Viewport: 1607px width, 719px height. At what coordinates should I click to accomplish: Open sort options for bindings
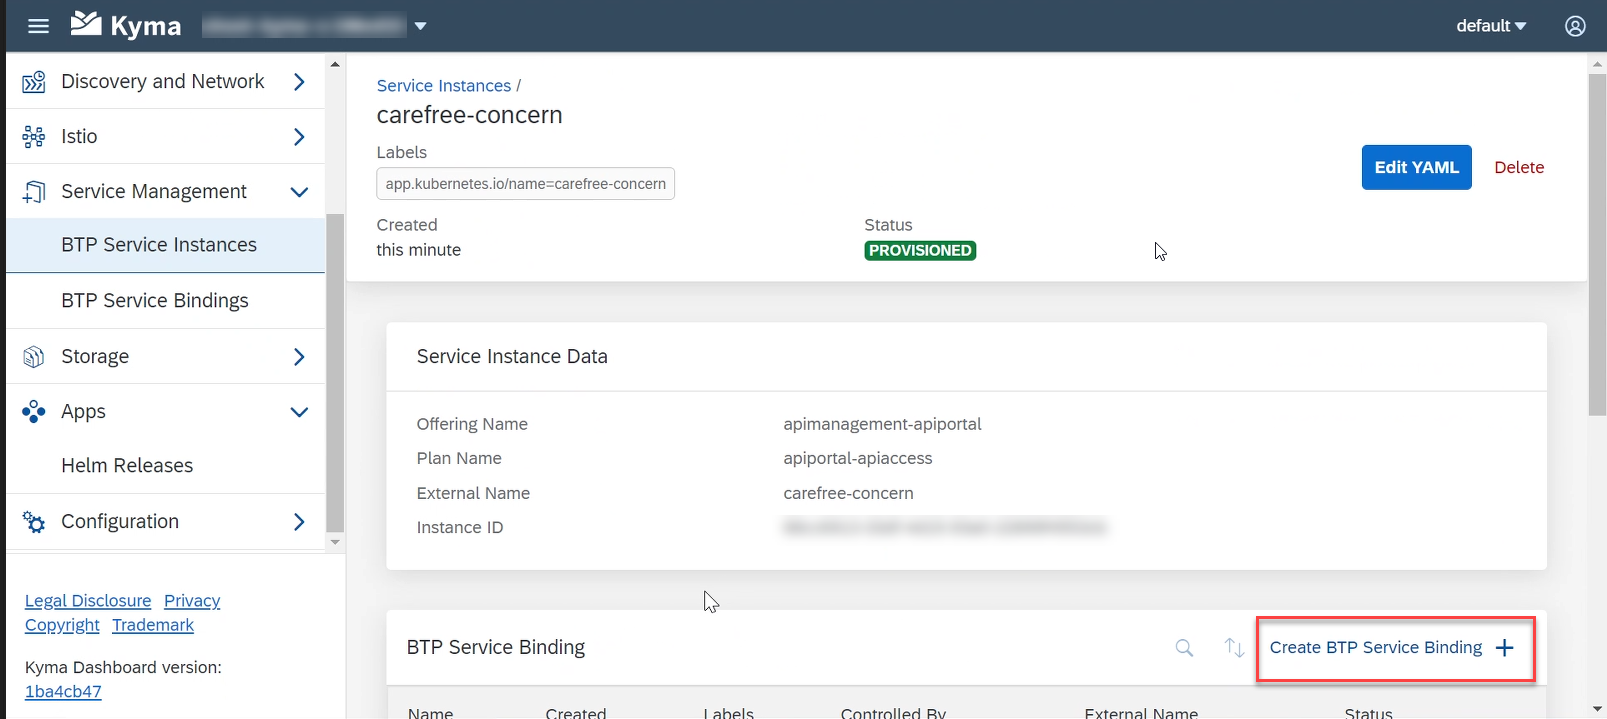pyautogui.click(x=1234, y=648)
